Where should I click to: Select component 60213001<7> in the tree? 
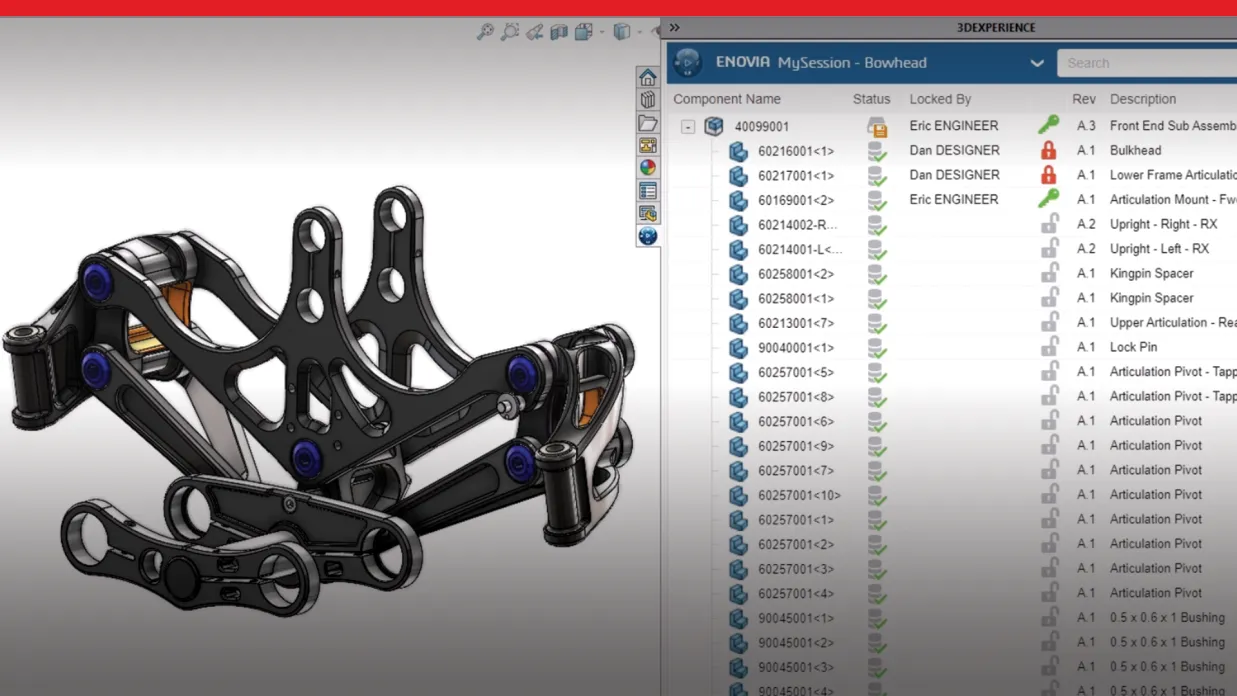coord(794,322)
